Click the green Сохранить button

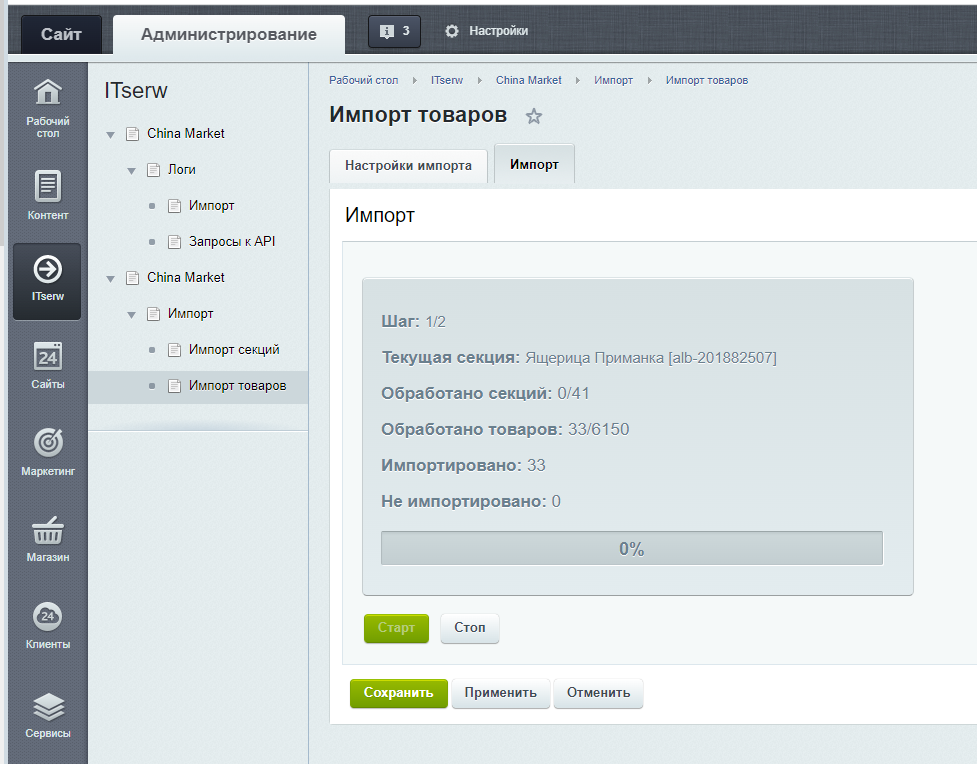[x=398, y=693]
